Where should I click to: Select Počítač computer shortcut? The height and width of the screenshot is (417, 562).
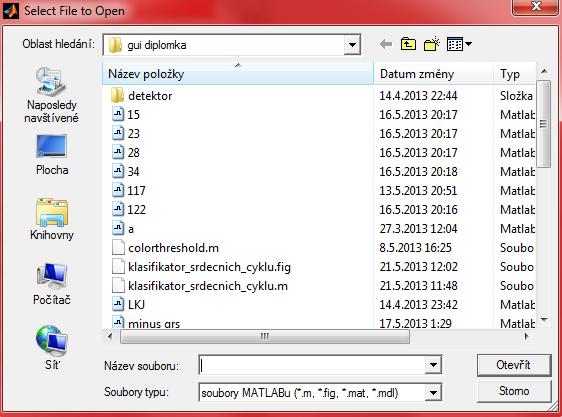(x=52, y=284)
